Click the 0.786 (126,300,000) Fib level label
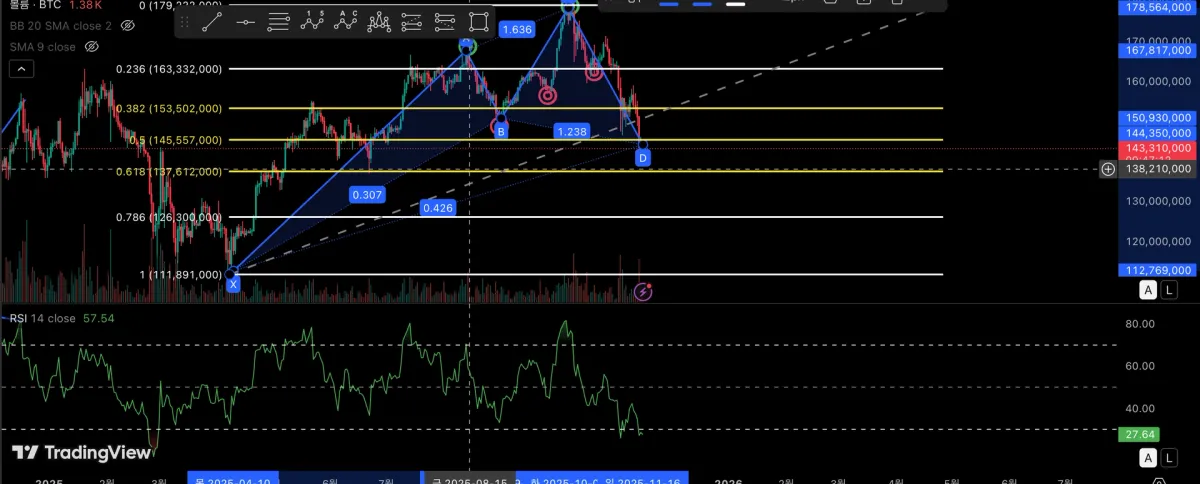The image size is (1200, 484). tap(168, 217)
